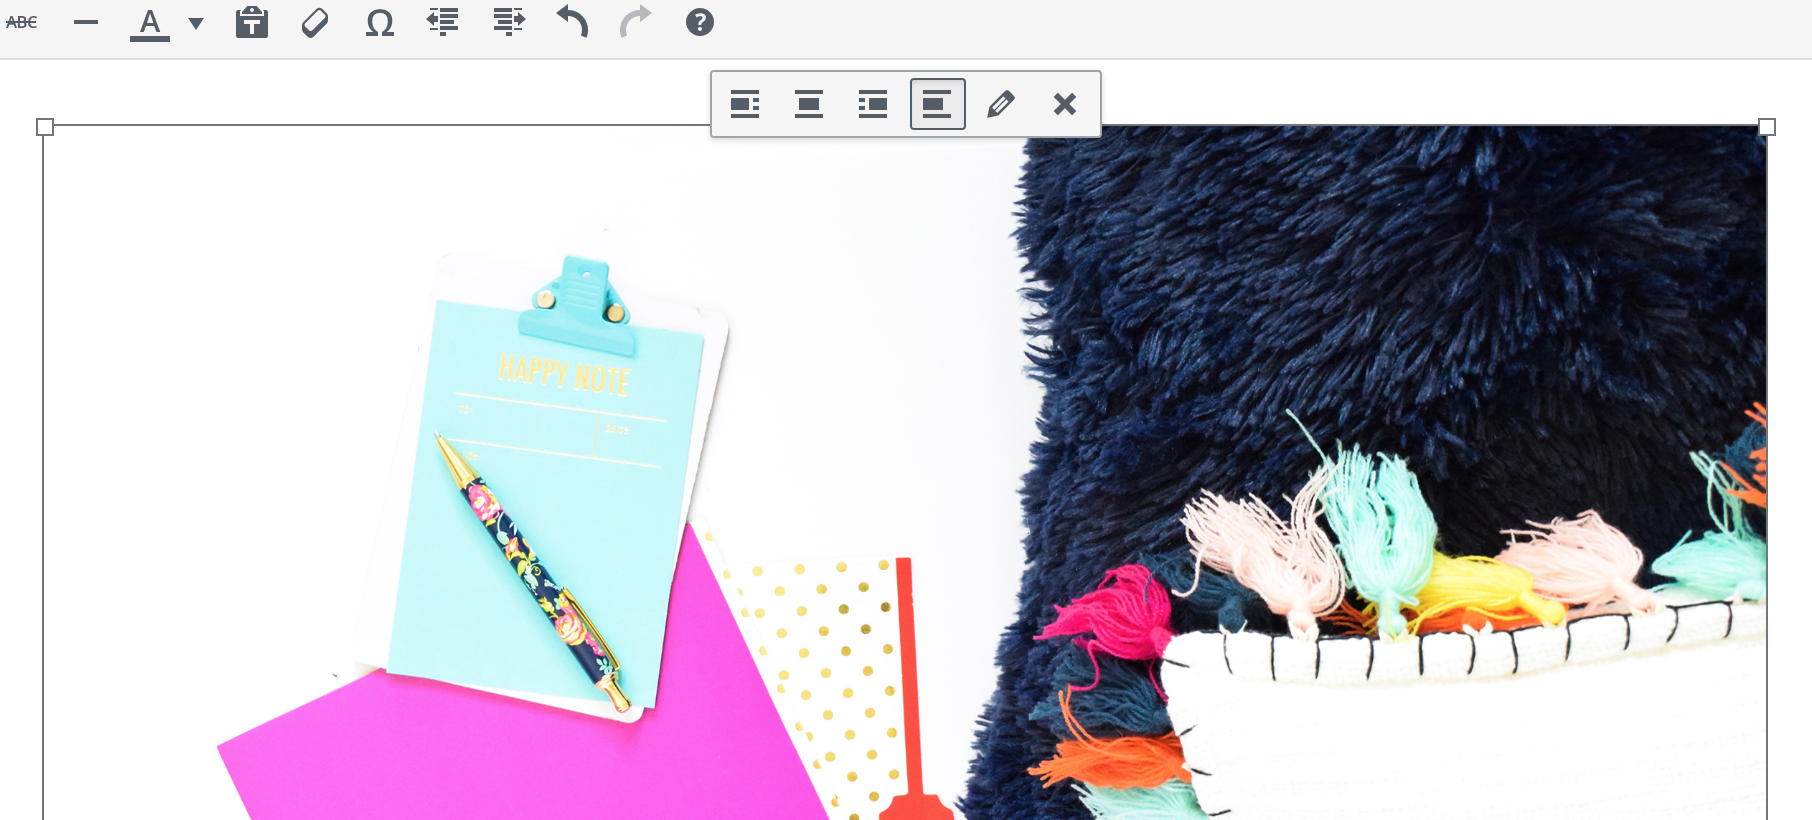Edit the image with the pencil icon
The width and height of the screenshot is (1812, 820).
[1001, 104]
